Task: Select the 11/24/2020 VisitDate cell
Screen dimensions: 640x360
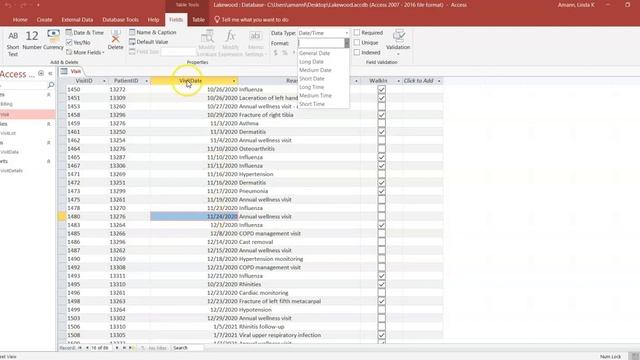Action: point(194,216)
